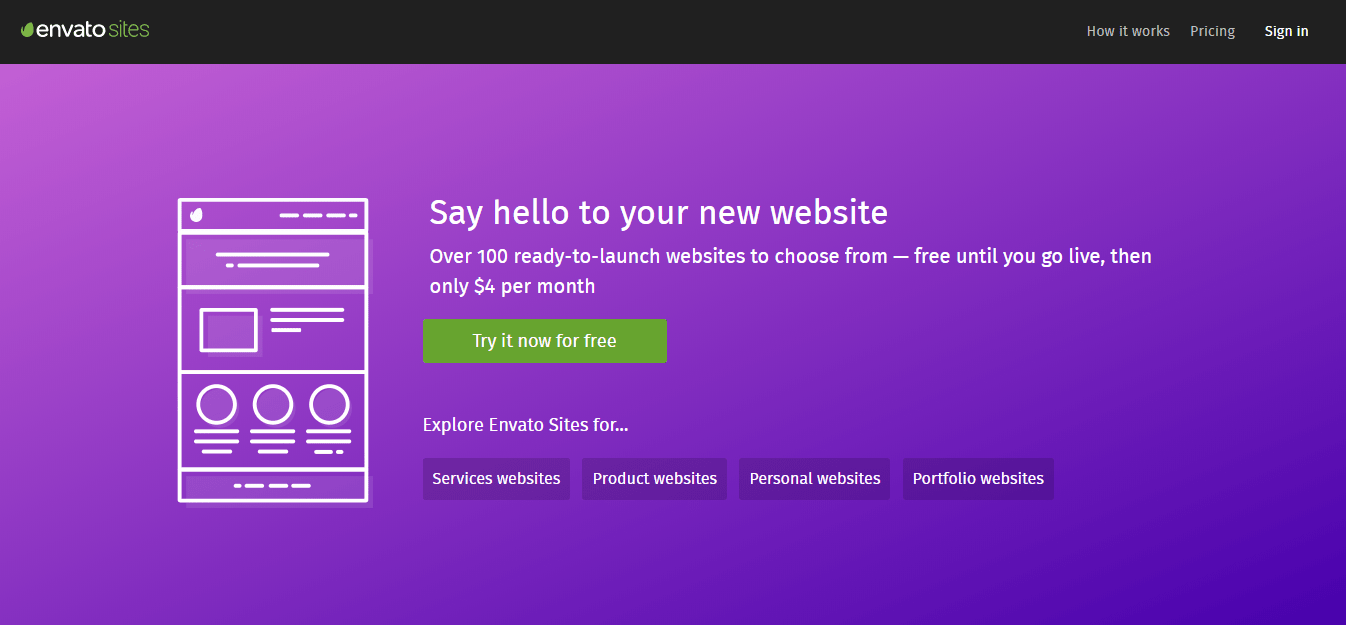Screen dimensions: 1346x625
Task: Open the How it works page
Action: click(1128, 31)
